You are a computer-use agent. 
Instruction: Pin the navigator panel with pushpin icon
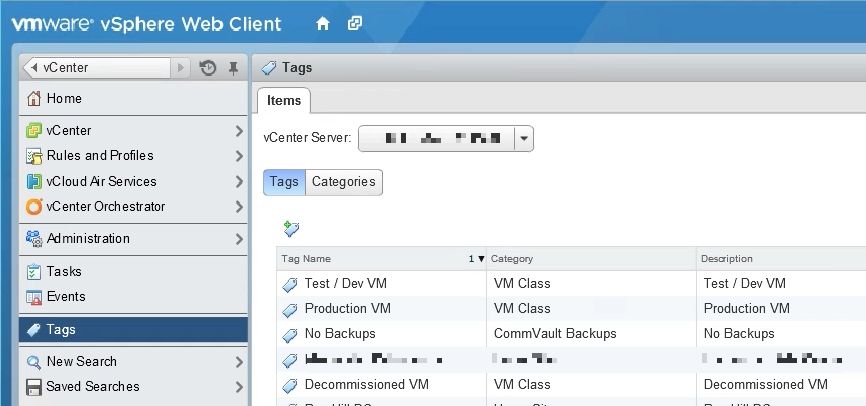[x=234, y=68]
